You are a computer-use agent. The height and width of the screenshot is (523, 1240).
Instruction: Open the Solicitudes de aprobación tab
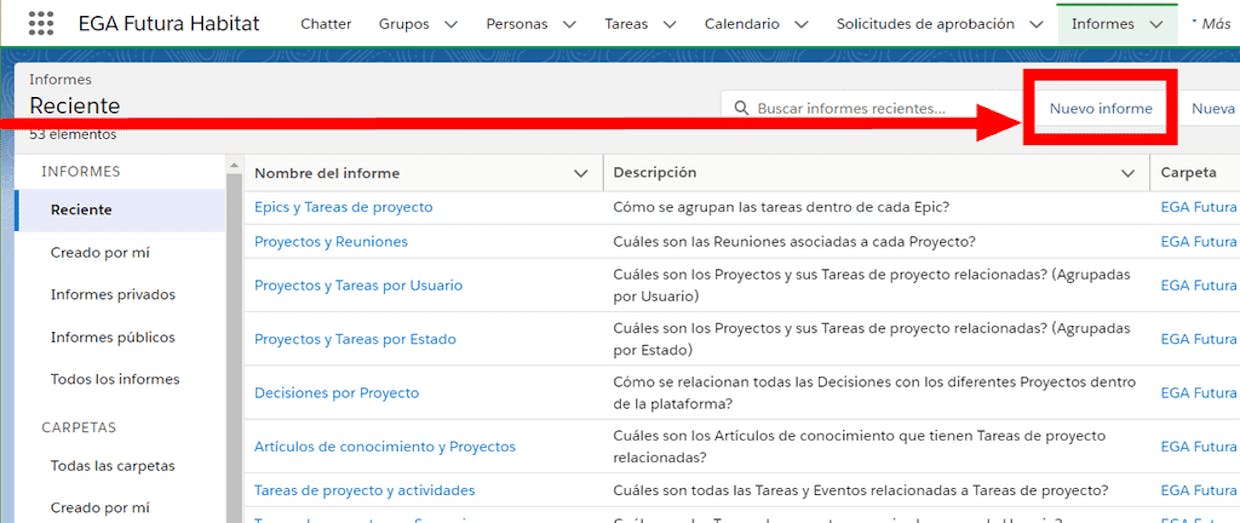click(x=925, y=24)
